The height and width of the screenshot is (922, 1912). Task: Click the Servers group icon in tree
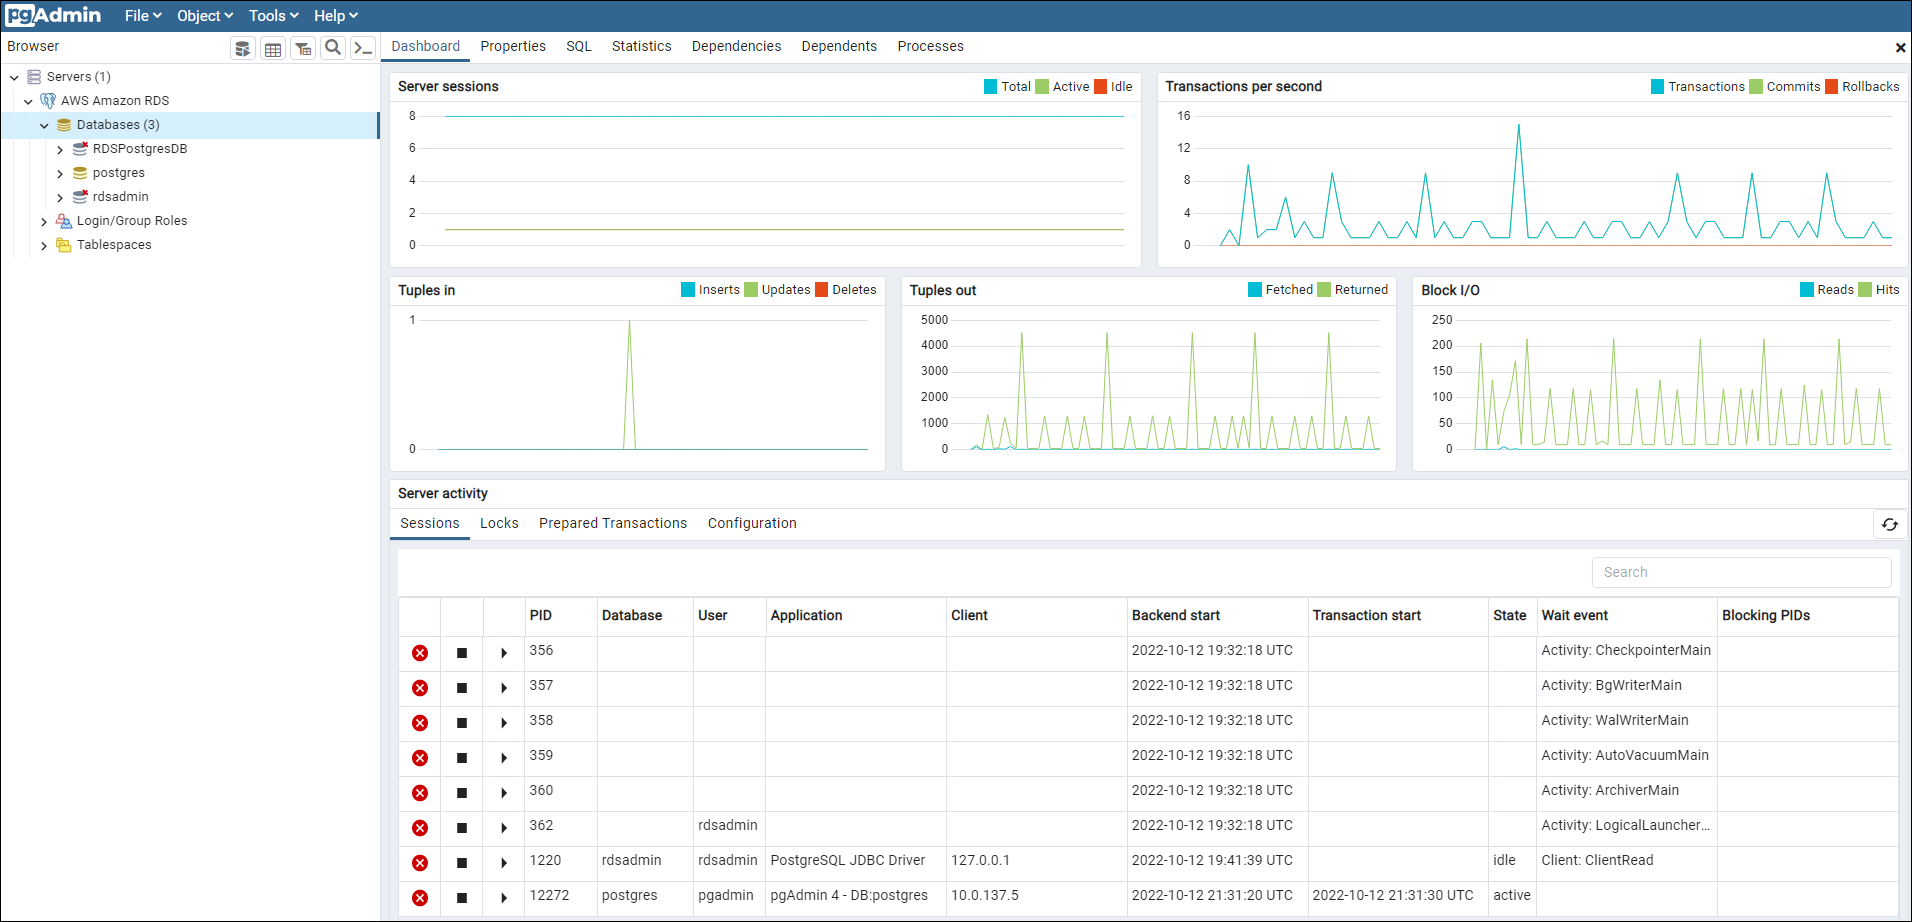click(34, 77)
